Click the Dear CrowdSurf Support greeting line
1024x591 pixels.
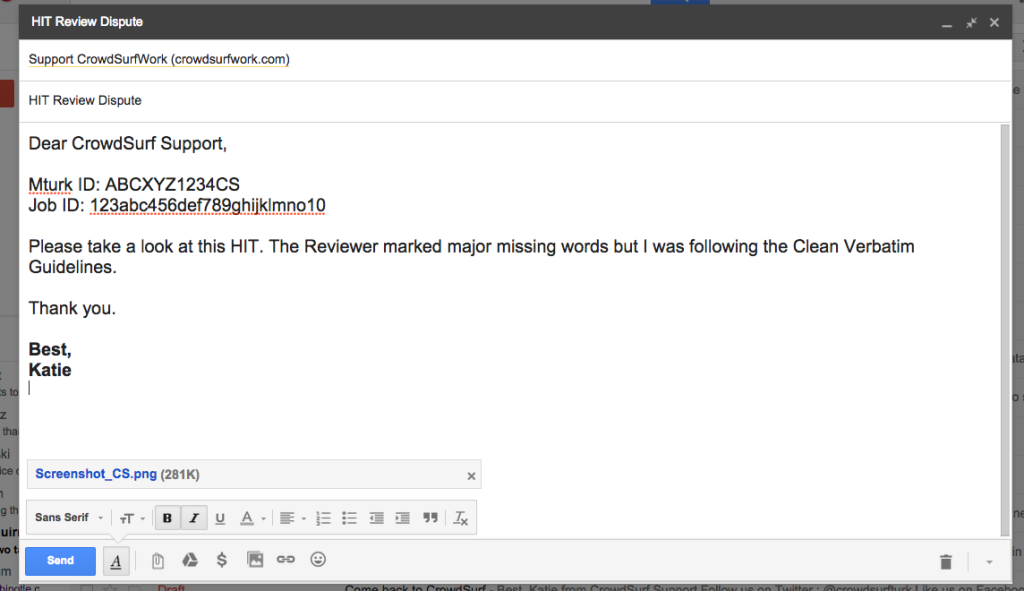pyautogui.click(x=127, y=144)
